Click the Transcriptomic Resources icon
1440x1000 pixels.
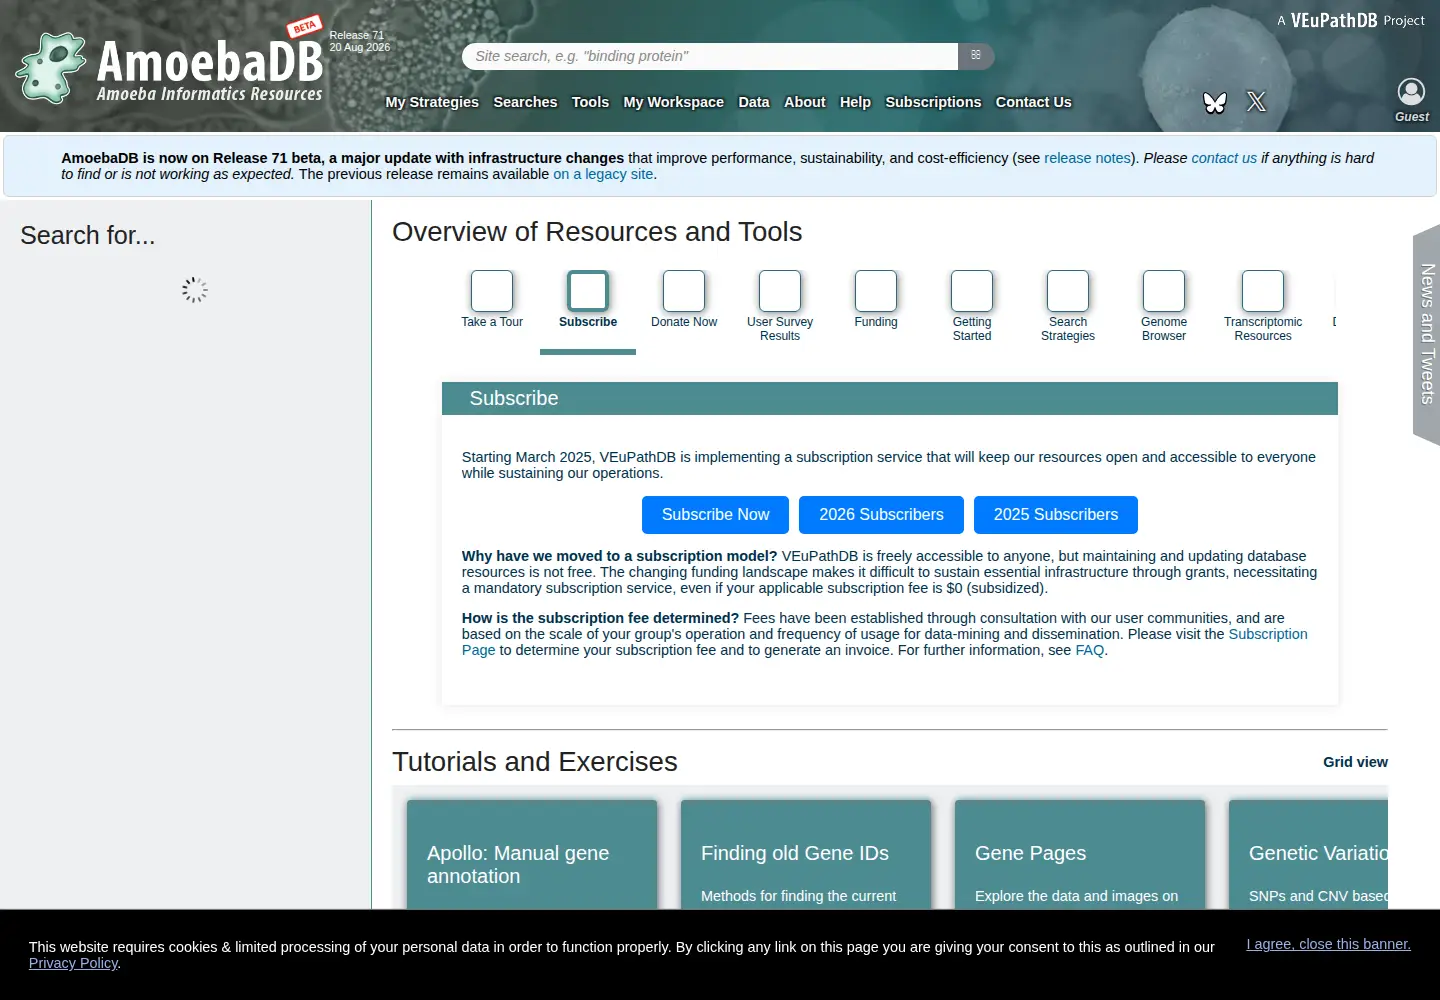1263,291
